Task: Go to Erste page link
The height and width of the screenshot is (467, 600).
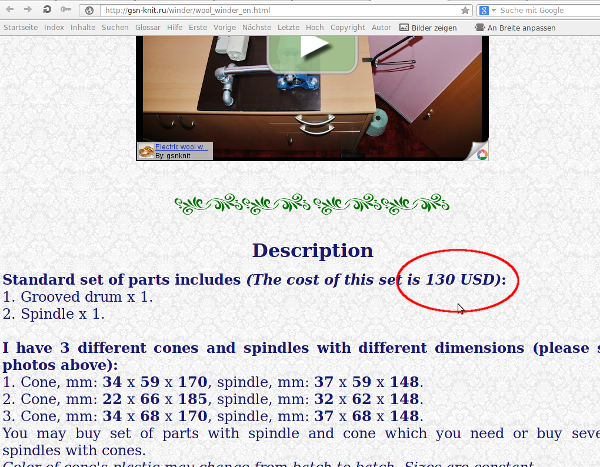Action: click(197, 28)
